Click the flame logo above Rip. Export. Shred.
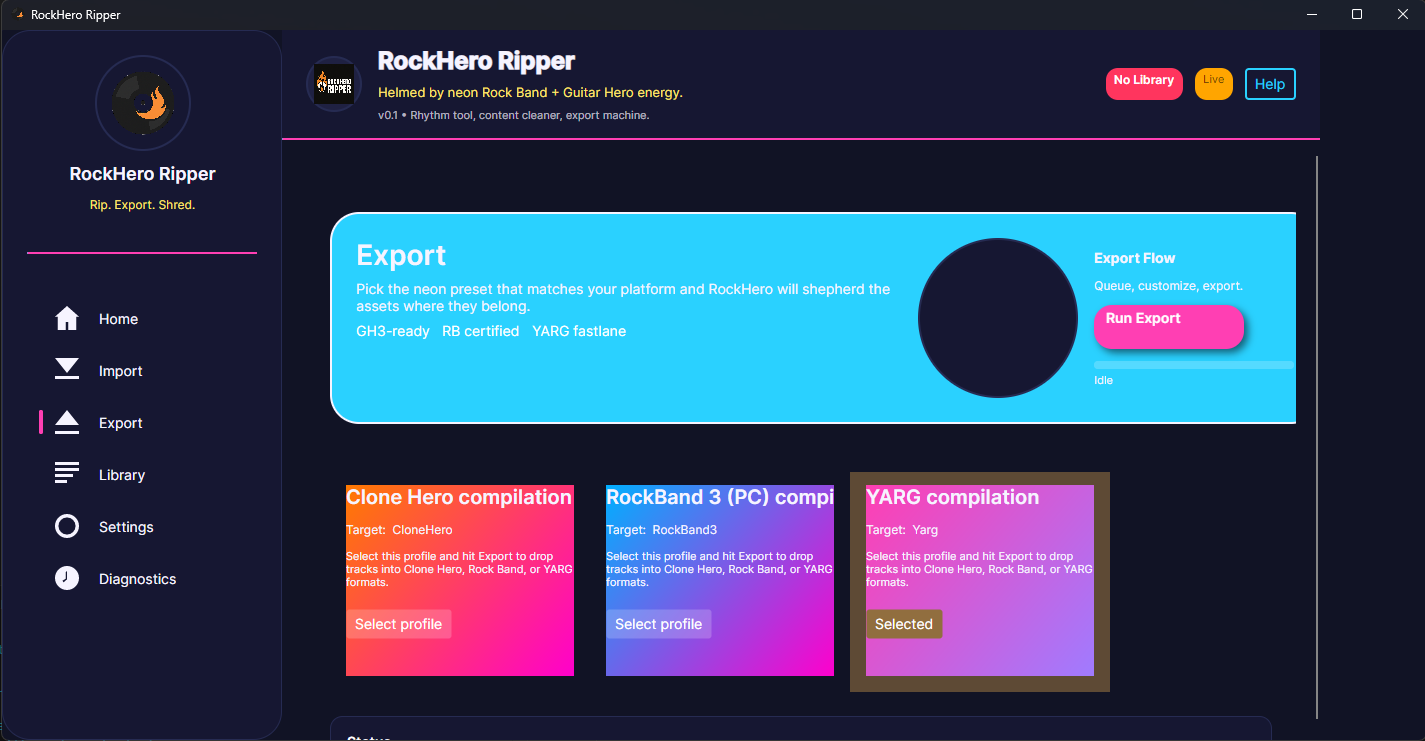Image resolution: width=1425 pixels, height=741 pixels. (x=142, y=102)
